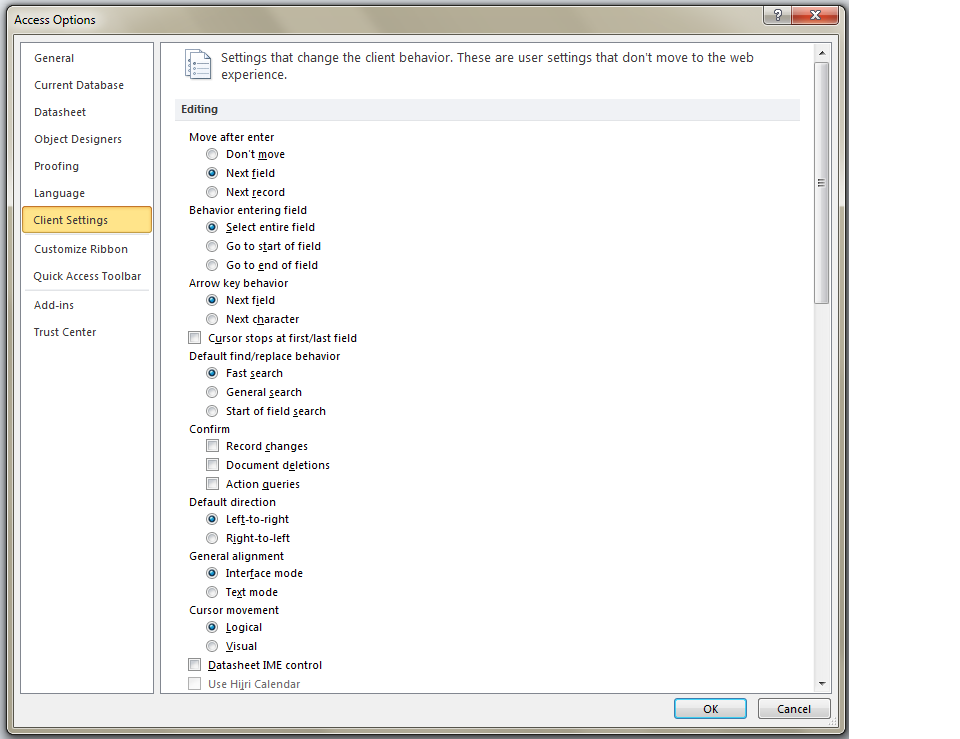960x739 pixels.
Task: Select Right-to-left default direction
Action: [x=212, y=538]
